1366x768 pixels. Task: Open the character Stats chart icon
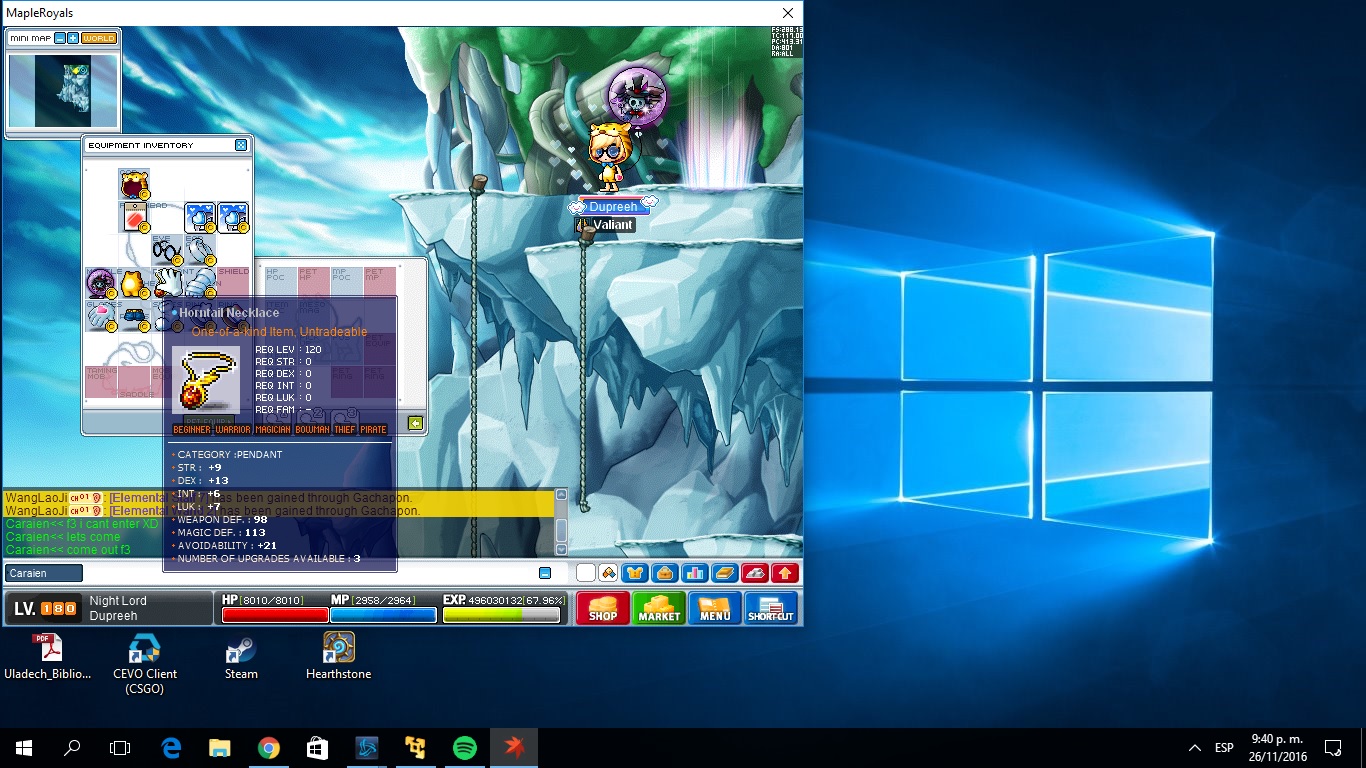(x=695, y=573)
